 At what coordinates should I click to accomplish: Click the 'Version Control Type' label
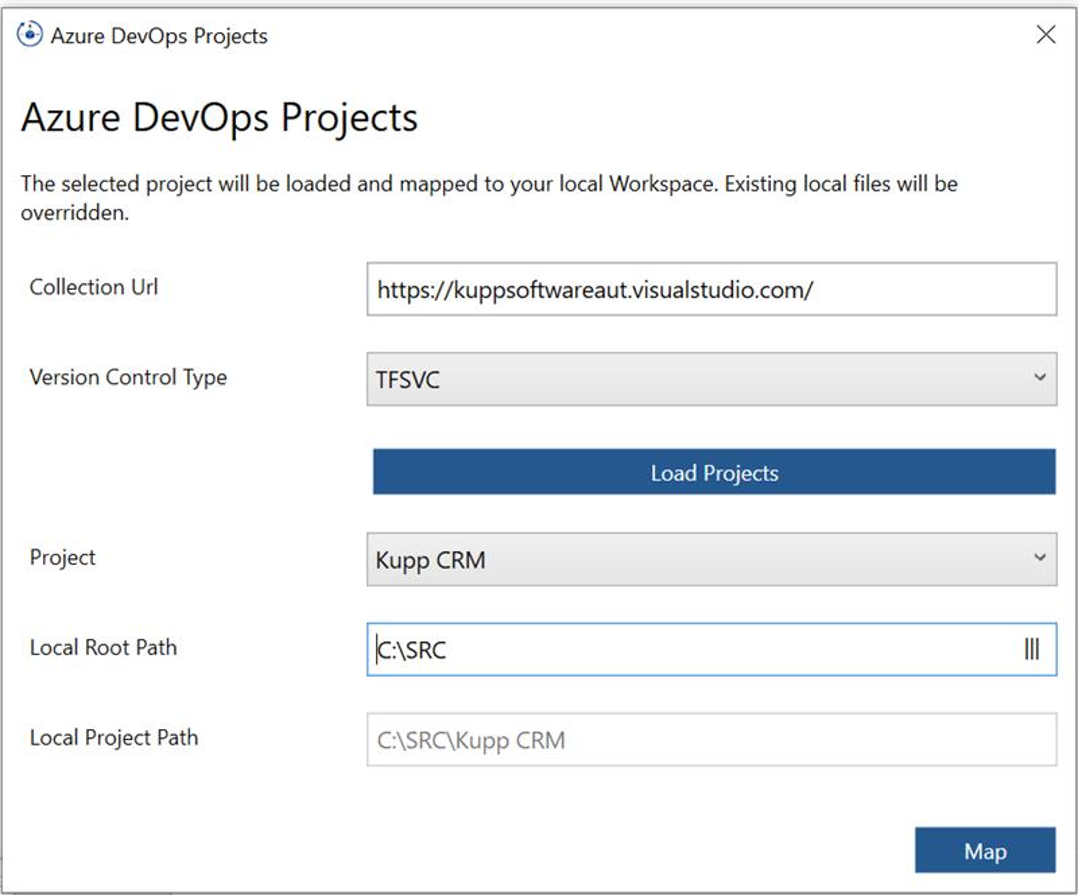point(128,377)
